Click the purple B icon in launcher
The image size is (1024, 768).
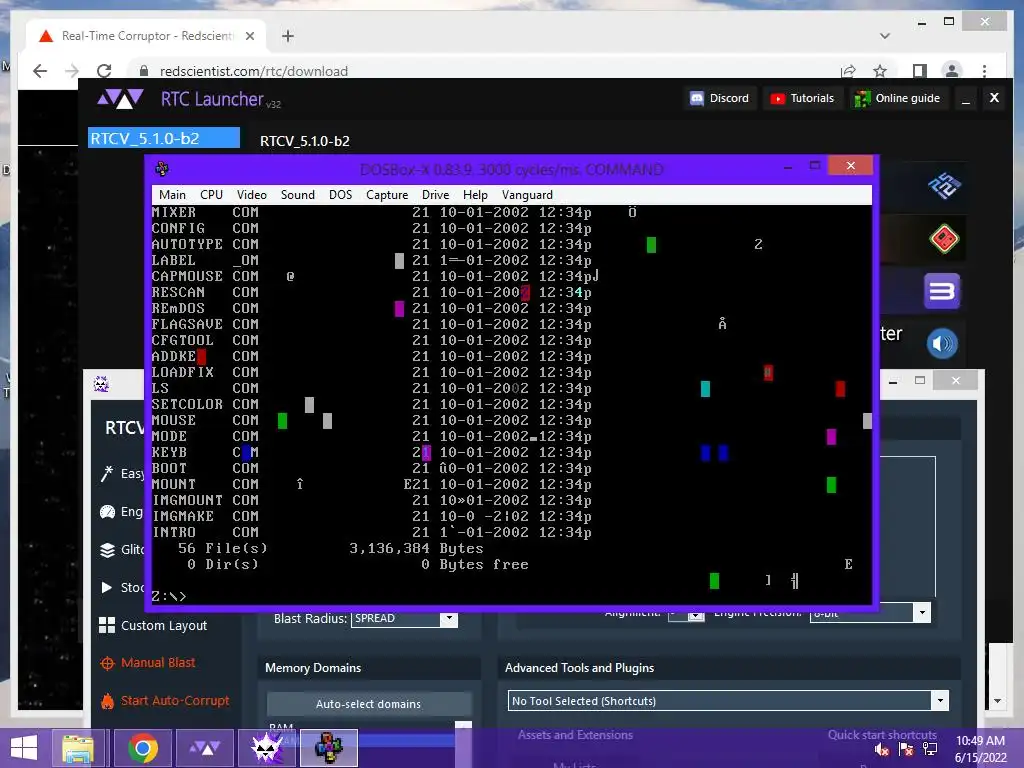pos(942,291)
